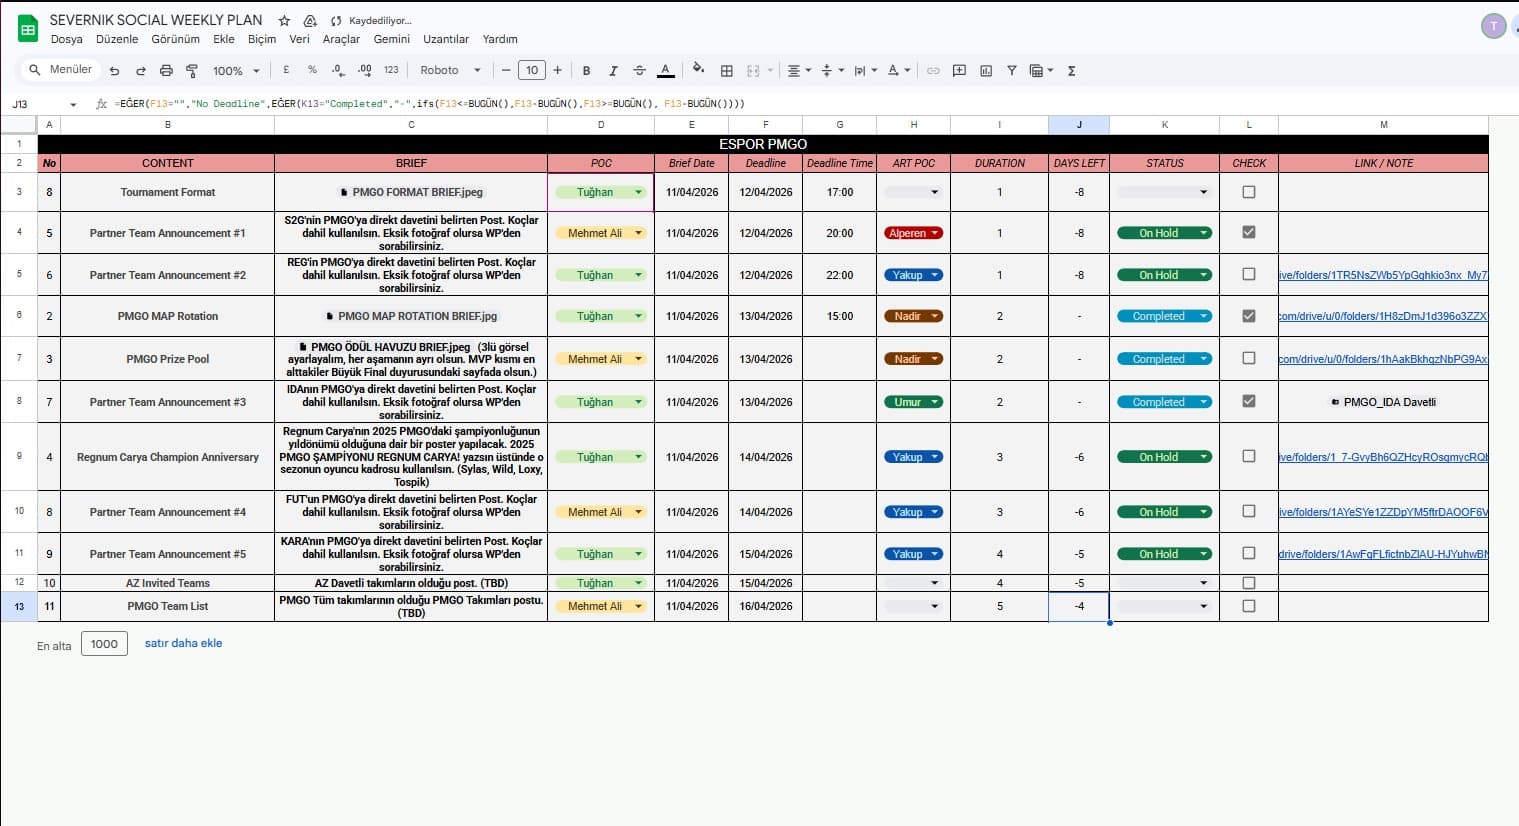Click the row count field showing 1000
The width and height of the screenshot is (1519, 826).
(x=104, y=644)
